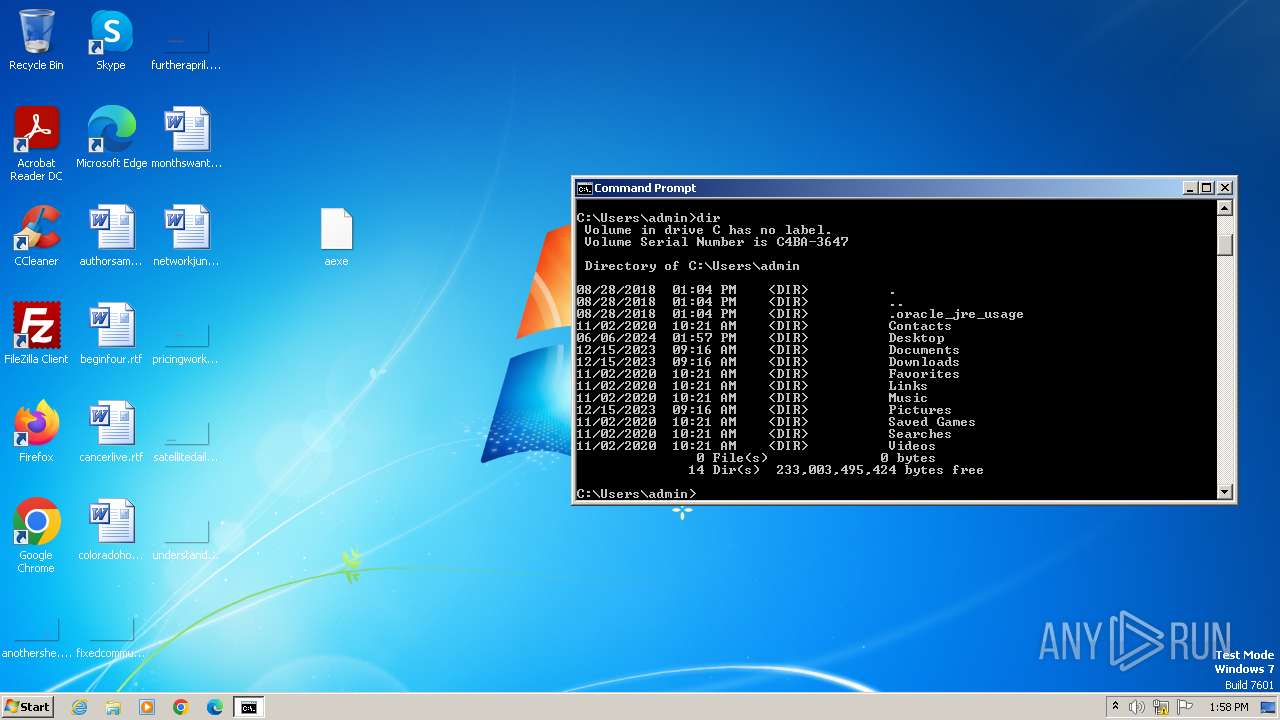
Task: Click the Command Prompt scrollbar thumb
Action: pos(1225,245)
